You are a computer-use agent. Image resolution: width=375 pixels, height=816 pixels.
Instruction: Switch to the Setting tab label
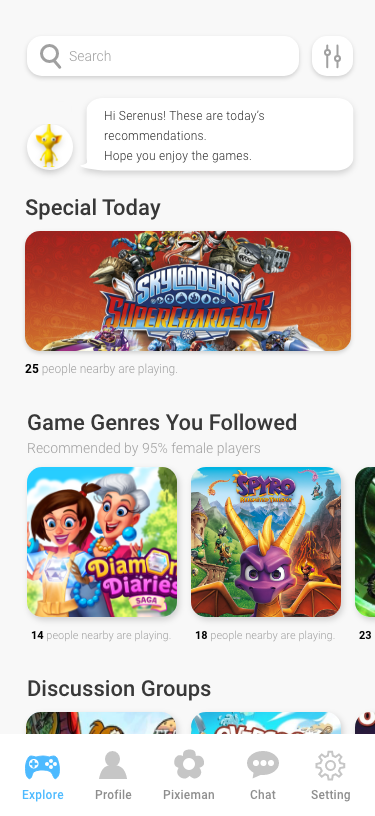pos(330,795)
